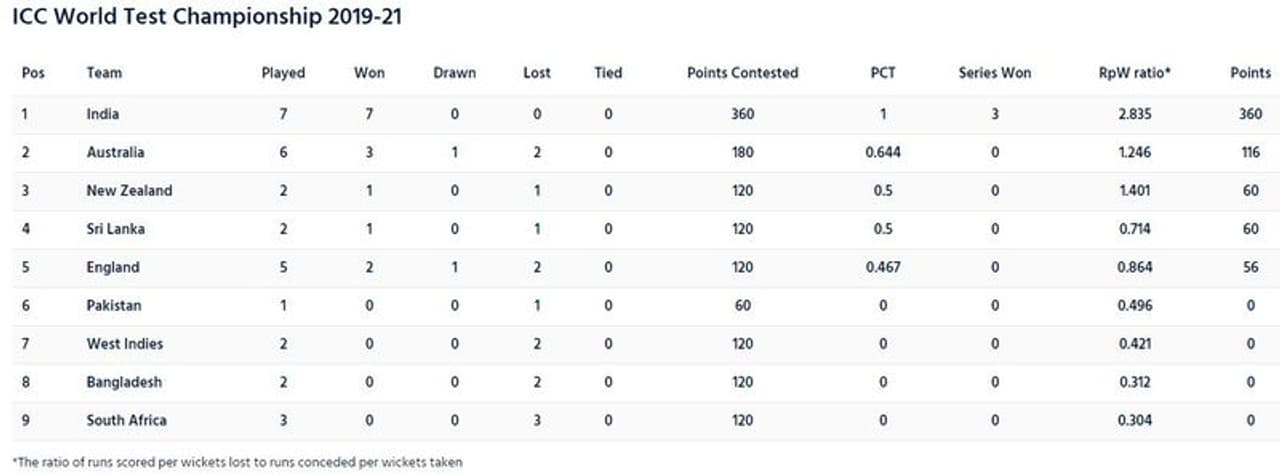Choose the England team name
The image size is (1280, 475).
(x=113, y=267)
